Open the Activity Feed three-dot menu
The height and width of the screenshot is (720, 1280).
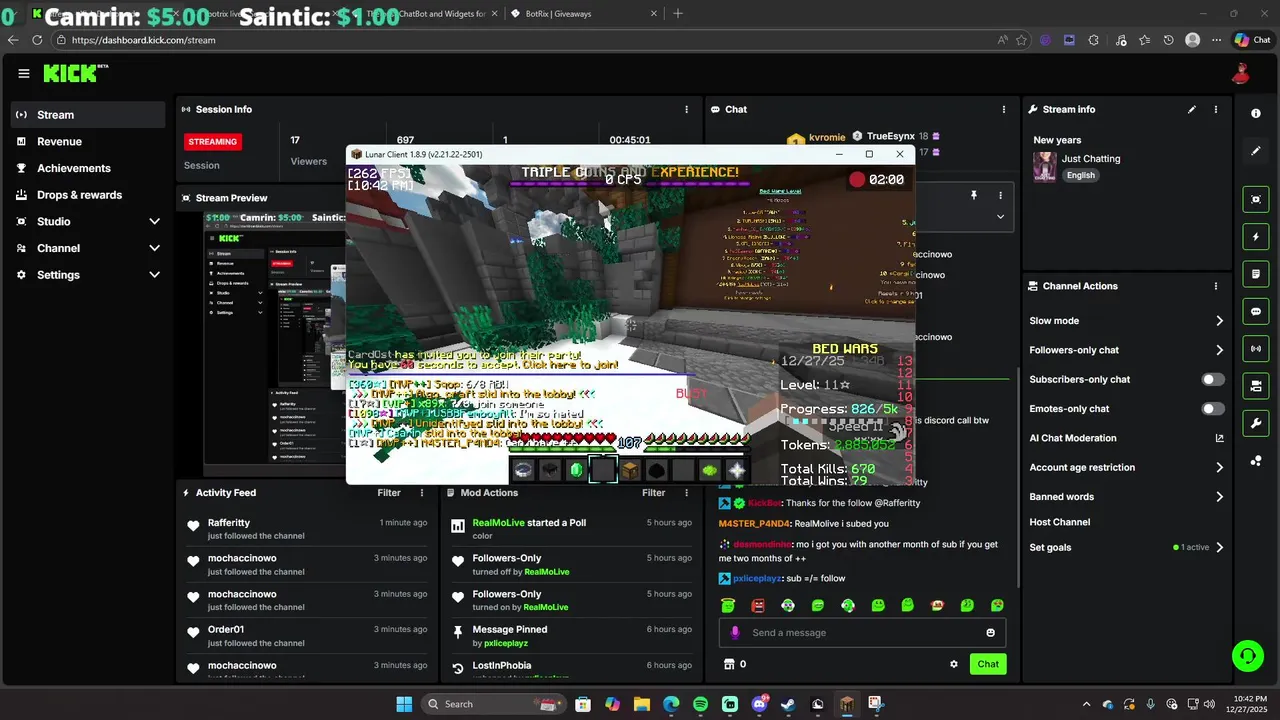point(422,493)
